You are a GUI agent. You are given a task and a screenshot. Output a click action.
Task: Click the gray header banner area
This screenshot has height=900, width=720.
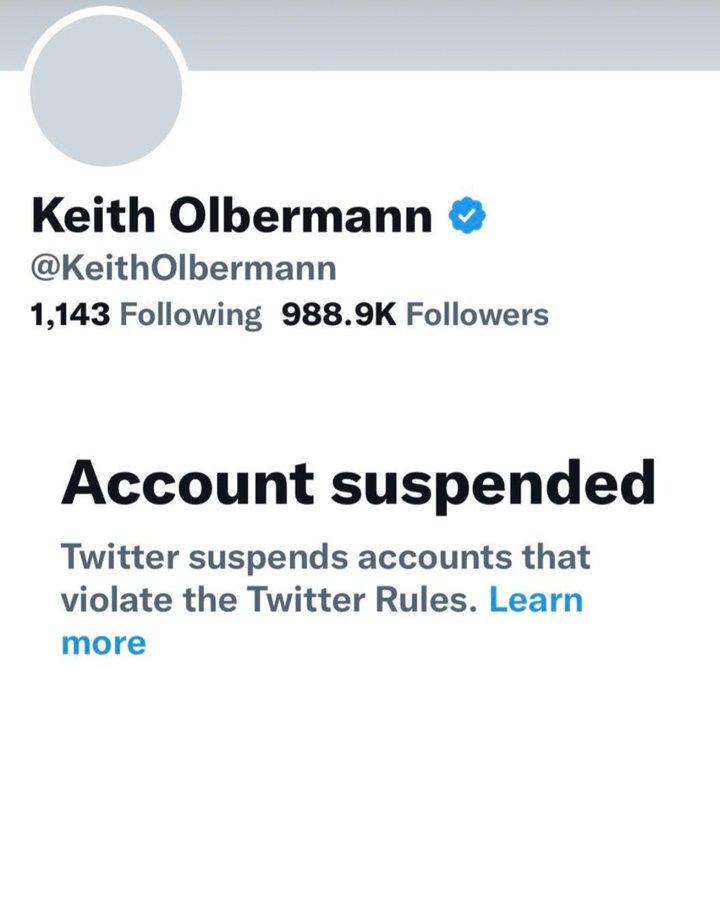450,34
